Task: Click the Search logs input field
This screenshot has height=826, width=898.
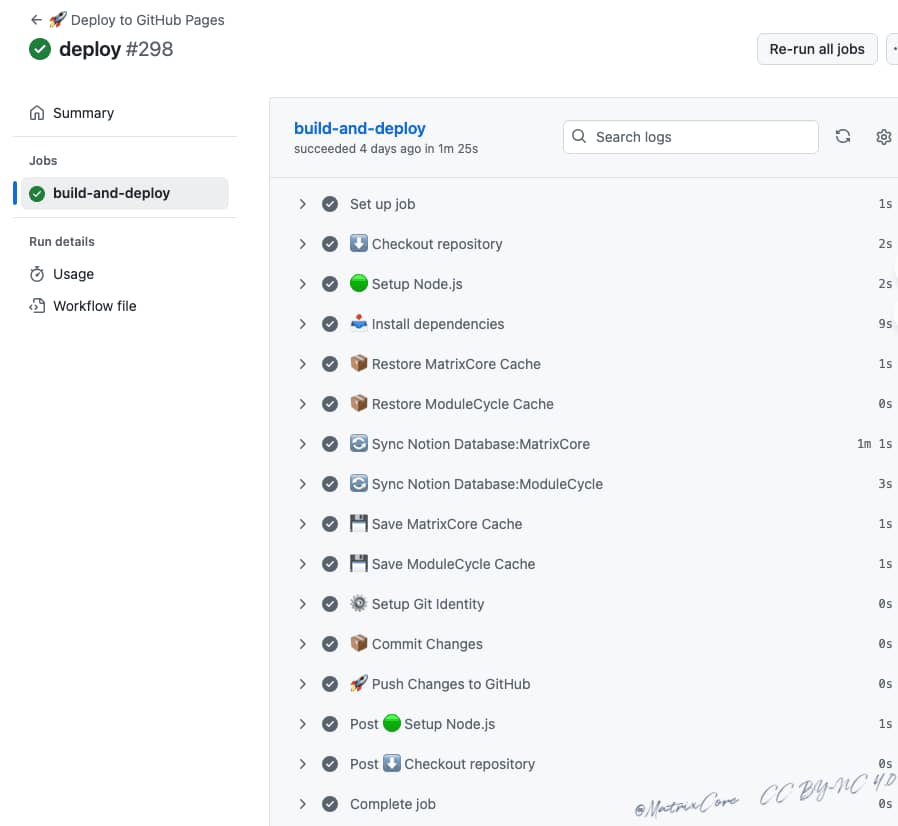Action: click(x=700, y=137)
